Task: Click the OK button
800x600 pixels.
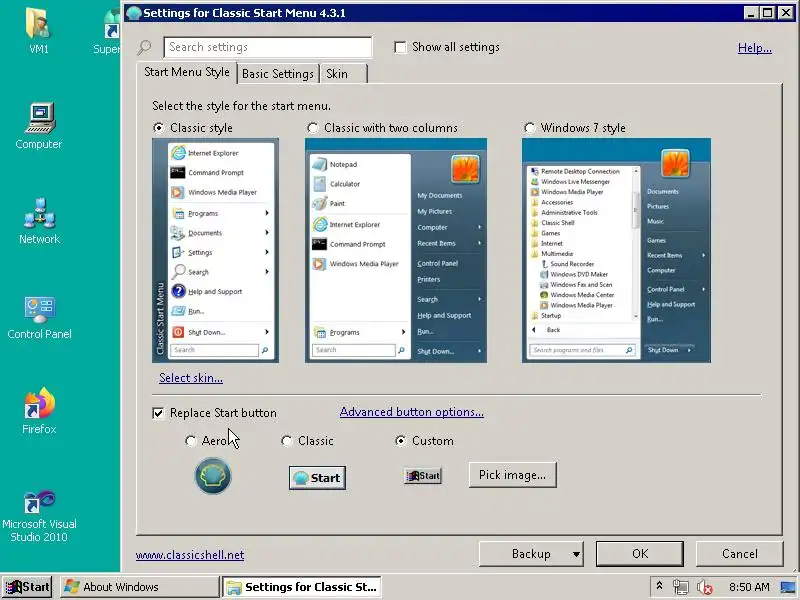Action: 640,554
